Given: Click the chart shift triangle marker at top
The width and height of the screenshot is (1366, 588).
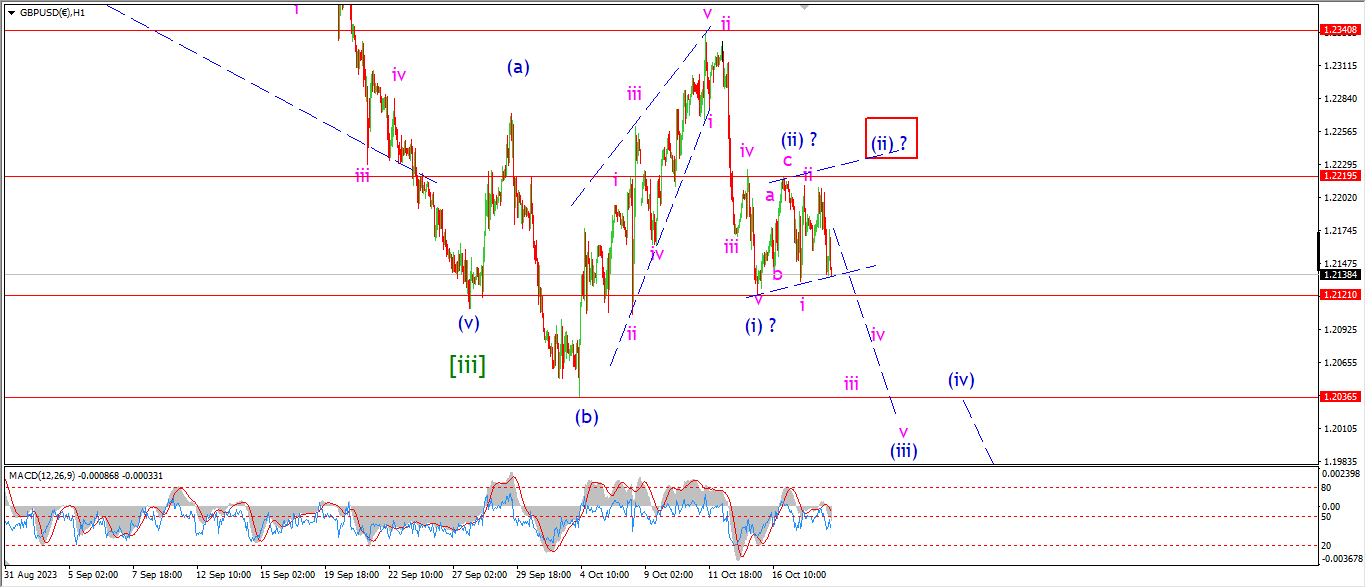Looking at the screenshot, I should (805, 6).
